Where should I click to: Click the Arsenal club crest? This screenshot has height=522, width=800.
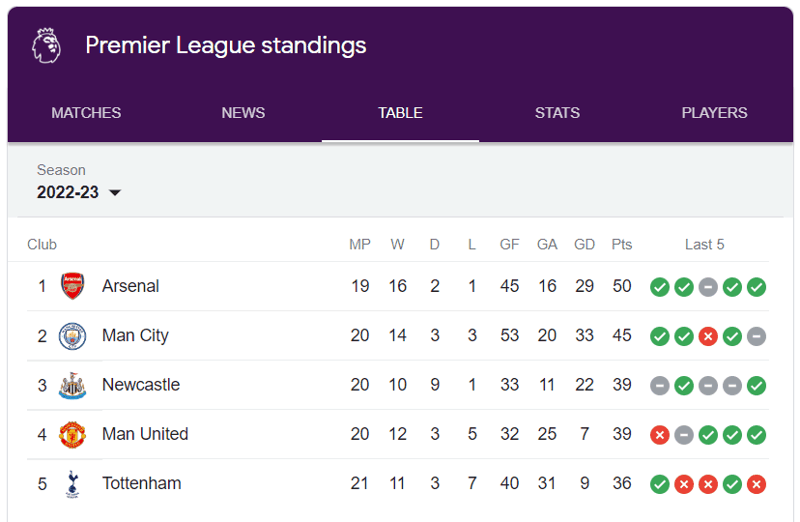[x=72, y=286]
